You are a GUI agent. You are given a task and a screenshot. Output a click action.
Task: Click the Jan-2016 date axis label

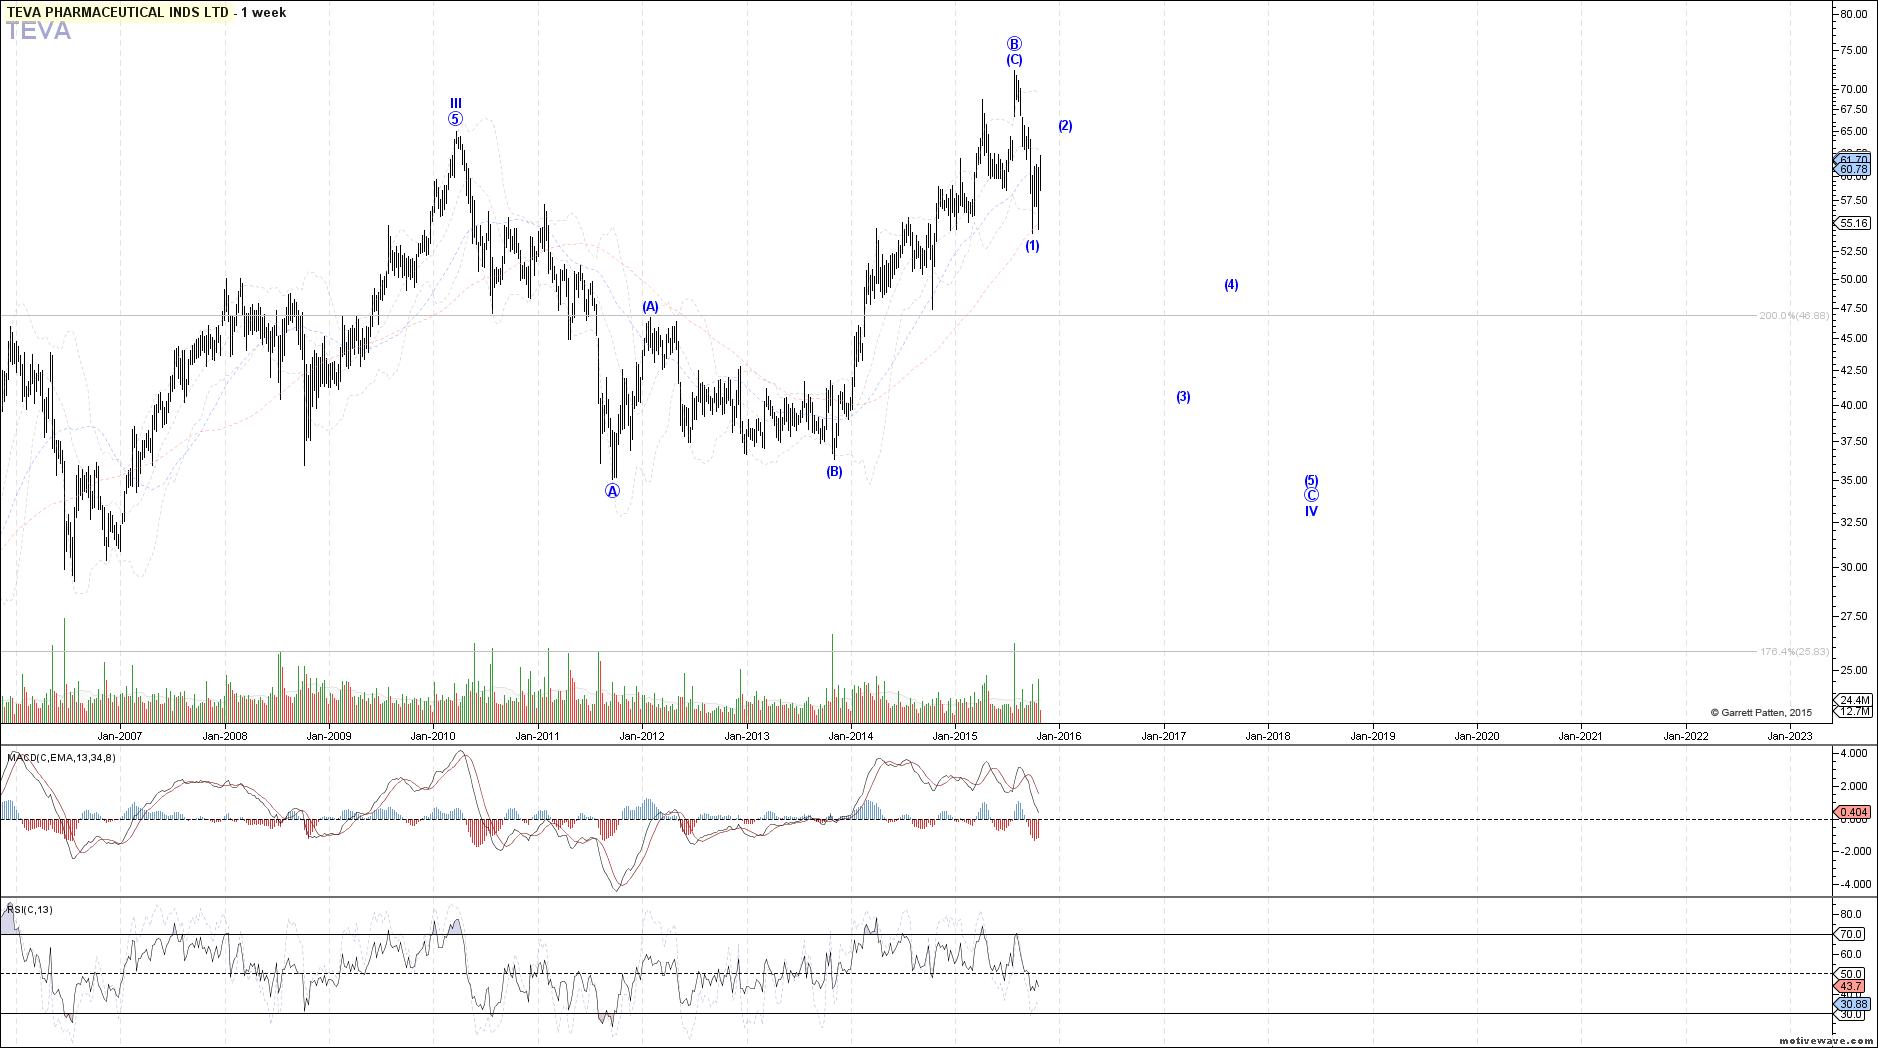1059,736
